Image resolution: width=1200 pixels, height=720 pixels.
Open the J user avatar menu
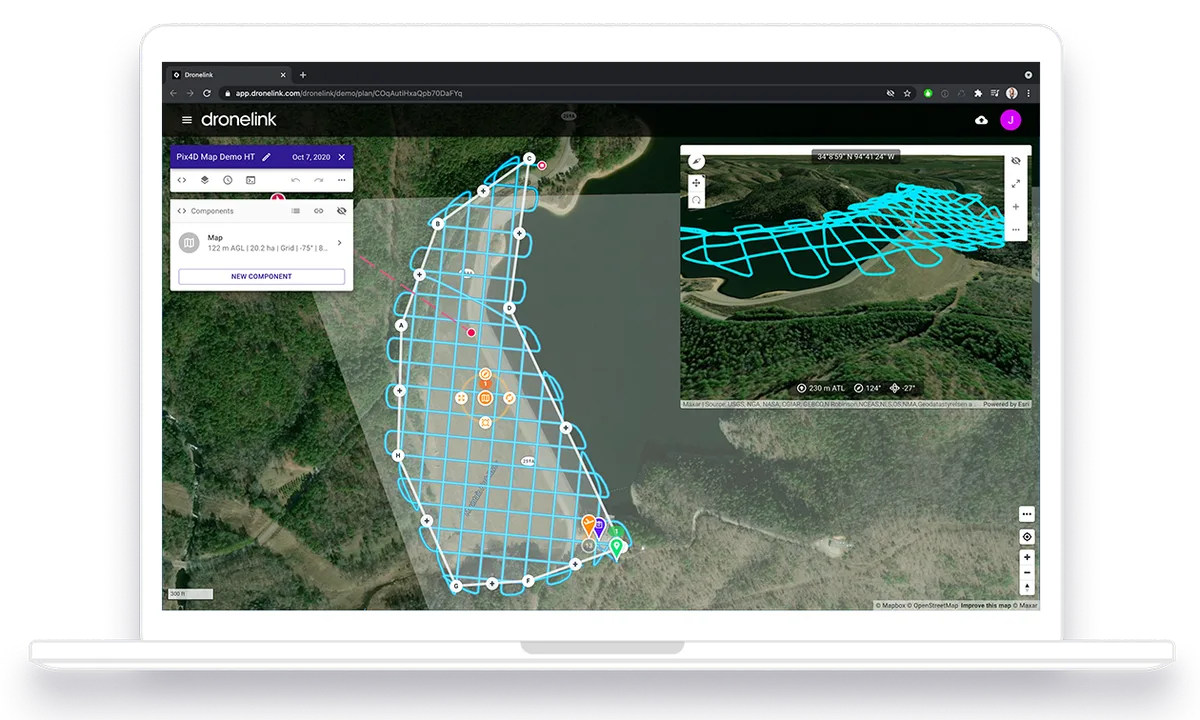1011,120
